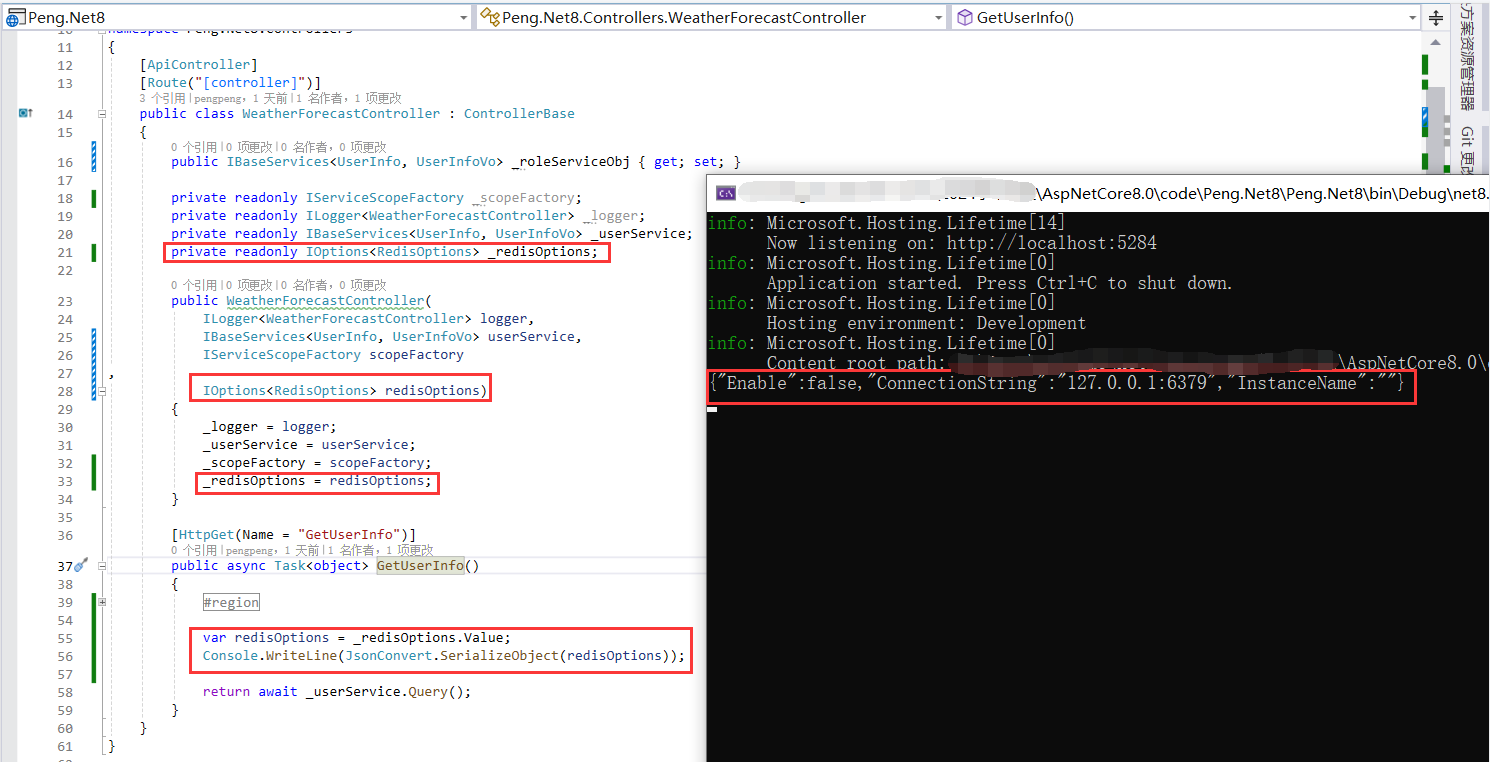Screen dimensions: 1490x762
Task: Click the Route attribute on line 13
Action: tap(230, 83)
